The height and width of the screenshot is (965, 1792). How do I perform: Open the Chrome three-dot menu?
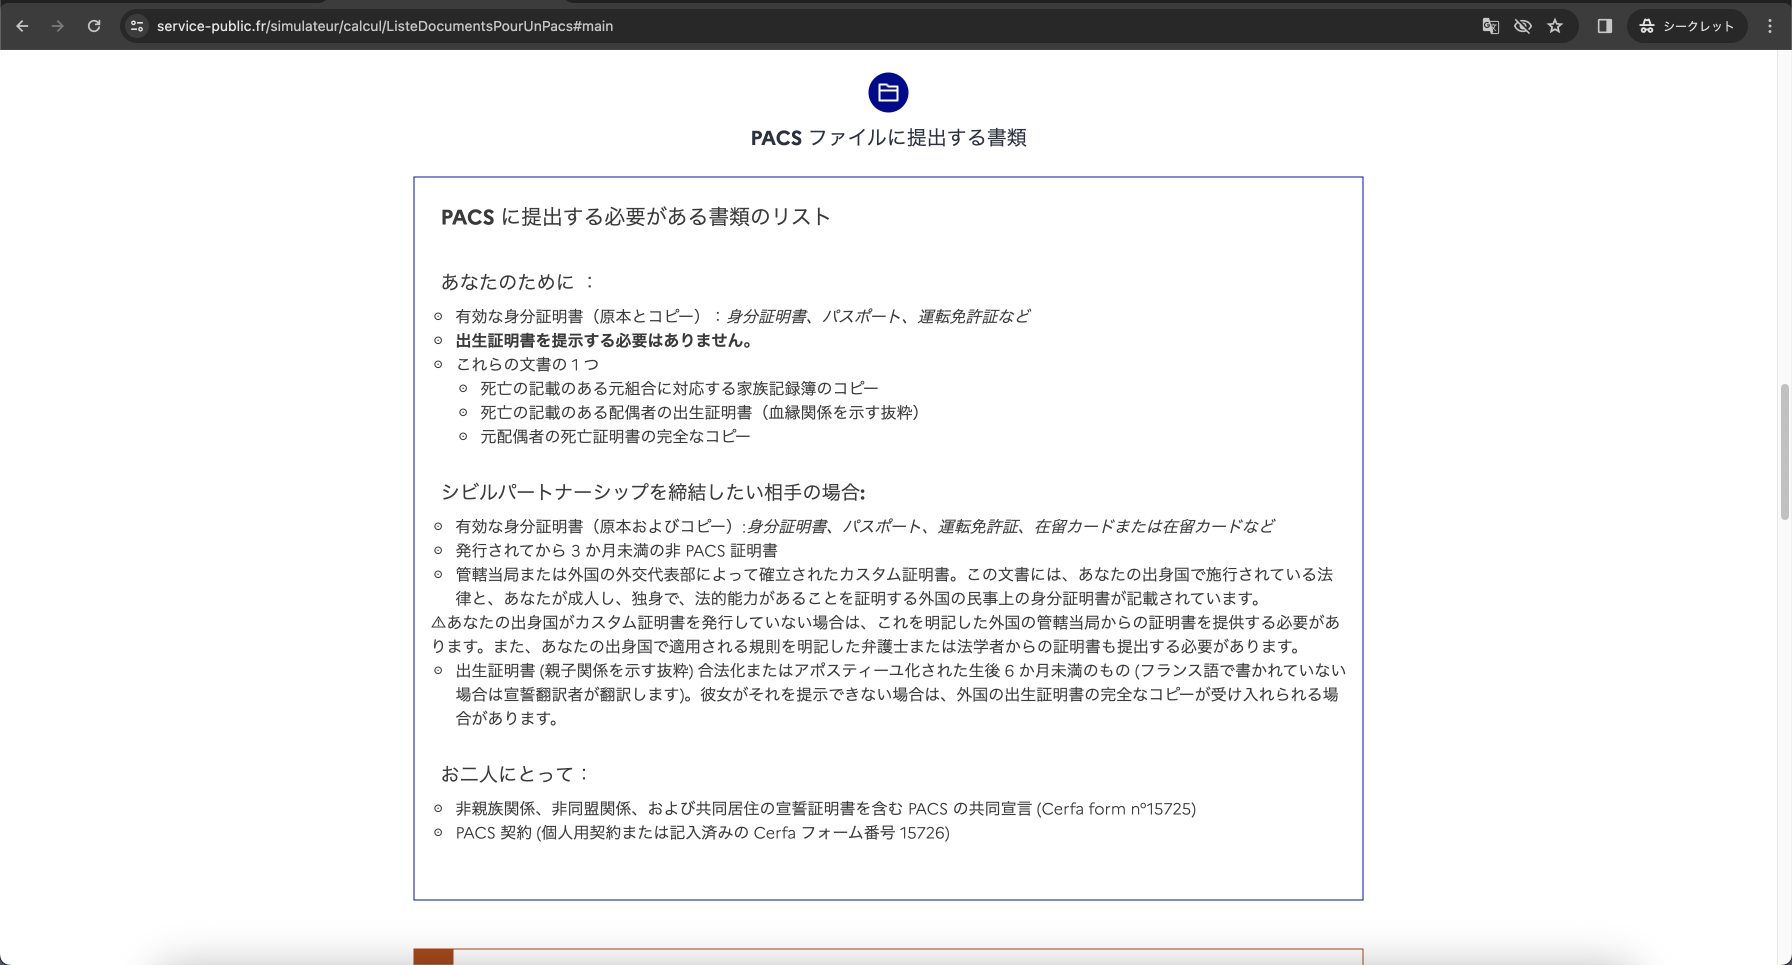pyautogui.click(x=1770, y=26)
